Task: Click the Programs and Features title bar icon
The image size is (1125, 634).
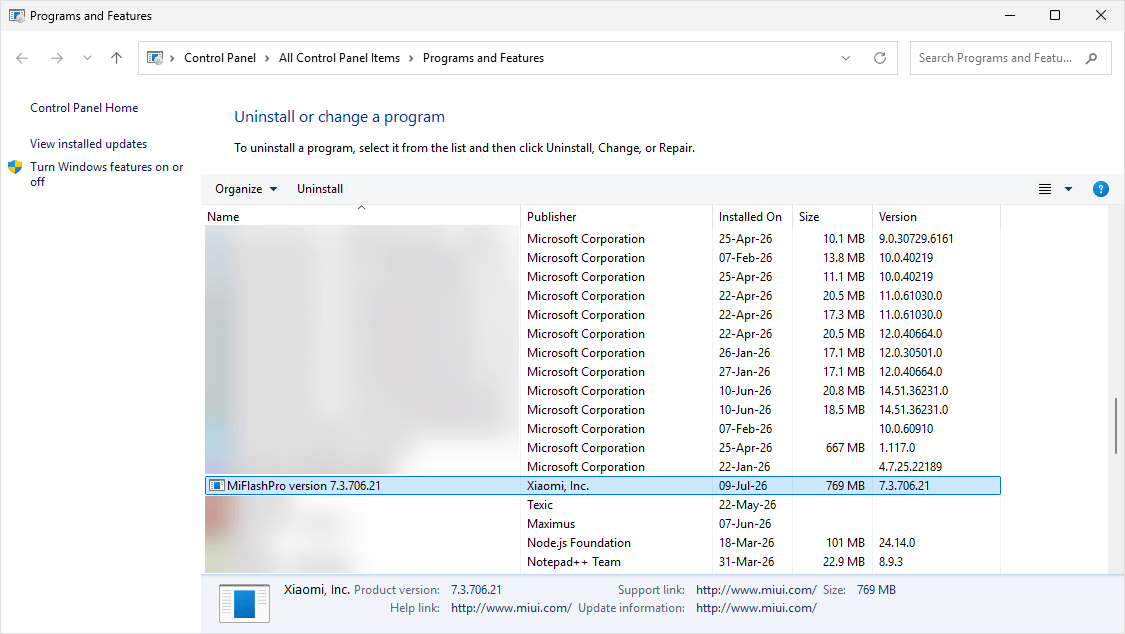Action: coord(17,15)
